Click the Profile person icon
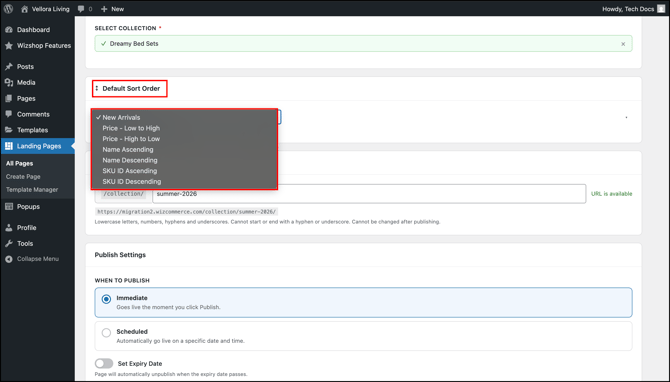This screenshot has height=382, width=670. coord(9,228)
